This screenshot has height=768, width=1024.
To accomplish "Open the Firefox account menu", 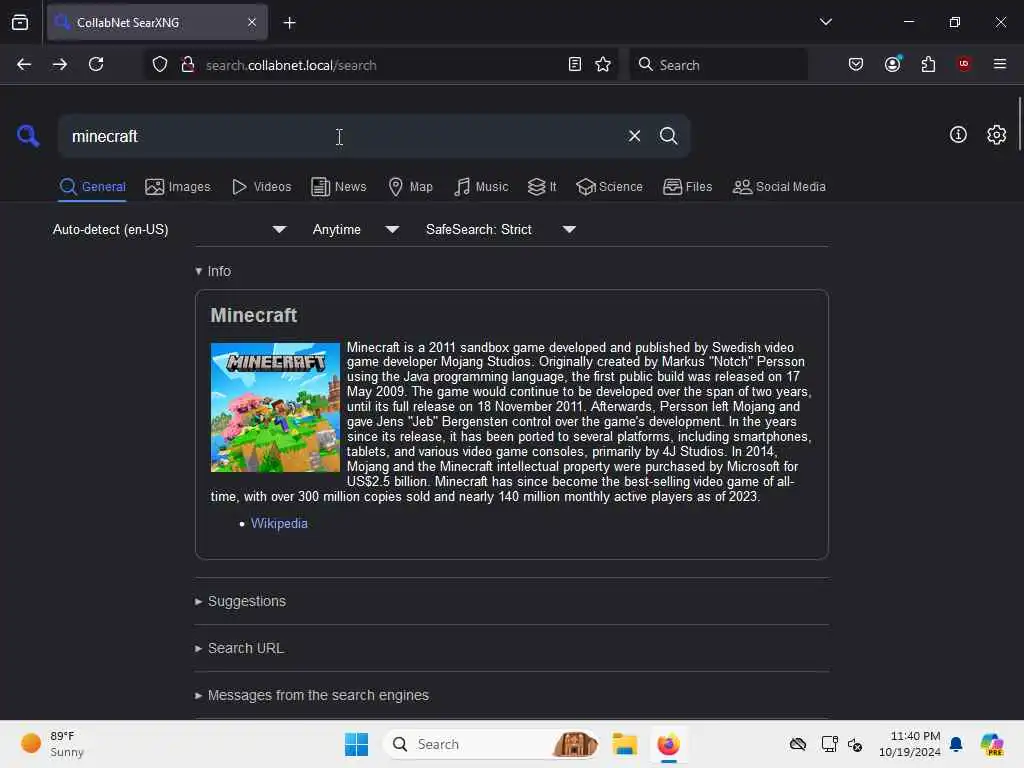I will [x=893, y=64].
